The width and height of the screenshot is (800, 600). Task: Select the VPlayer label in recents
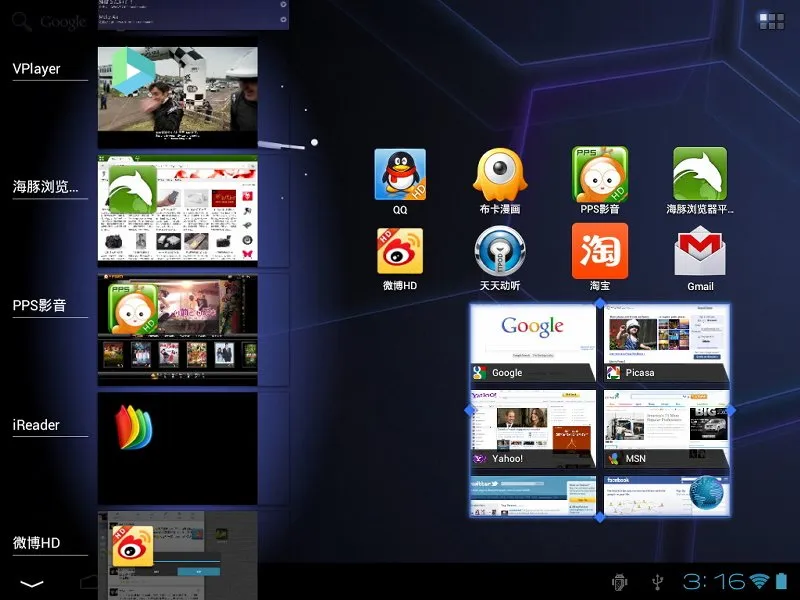[x=36, y=68]
